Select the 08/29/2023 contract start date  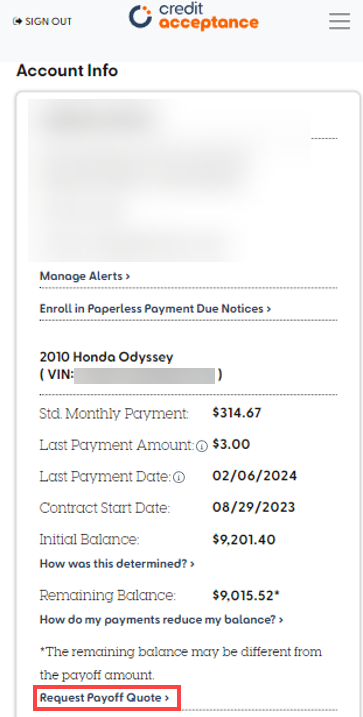click(x=254, y=508)
